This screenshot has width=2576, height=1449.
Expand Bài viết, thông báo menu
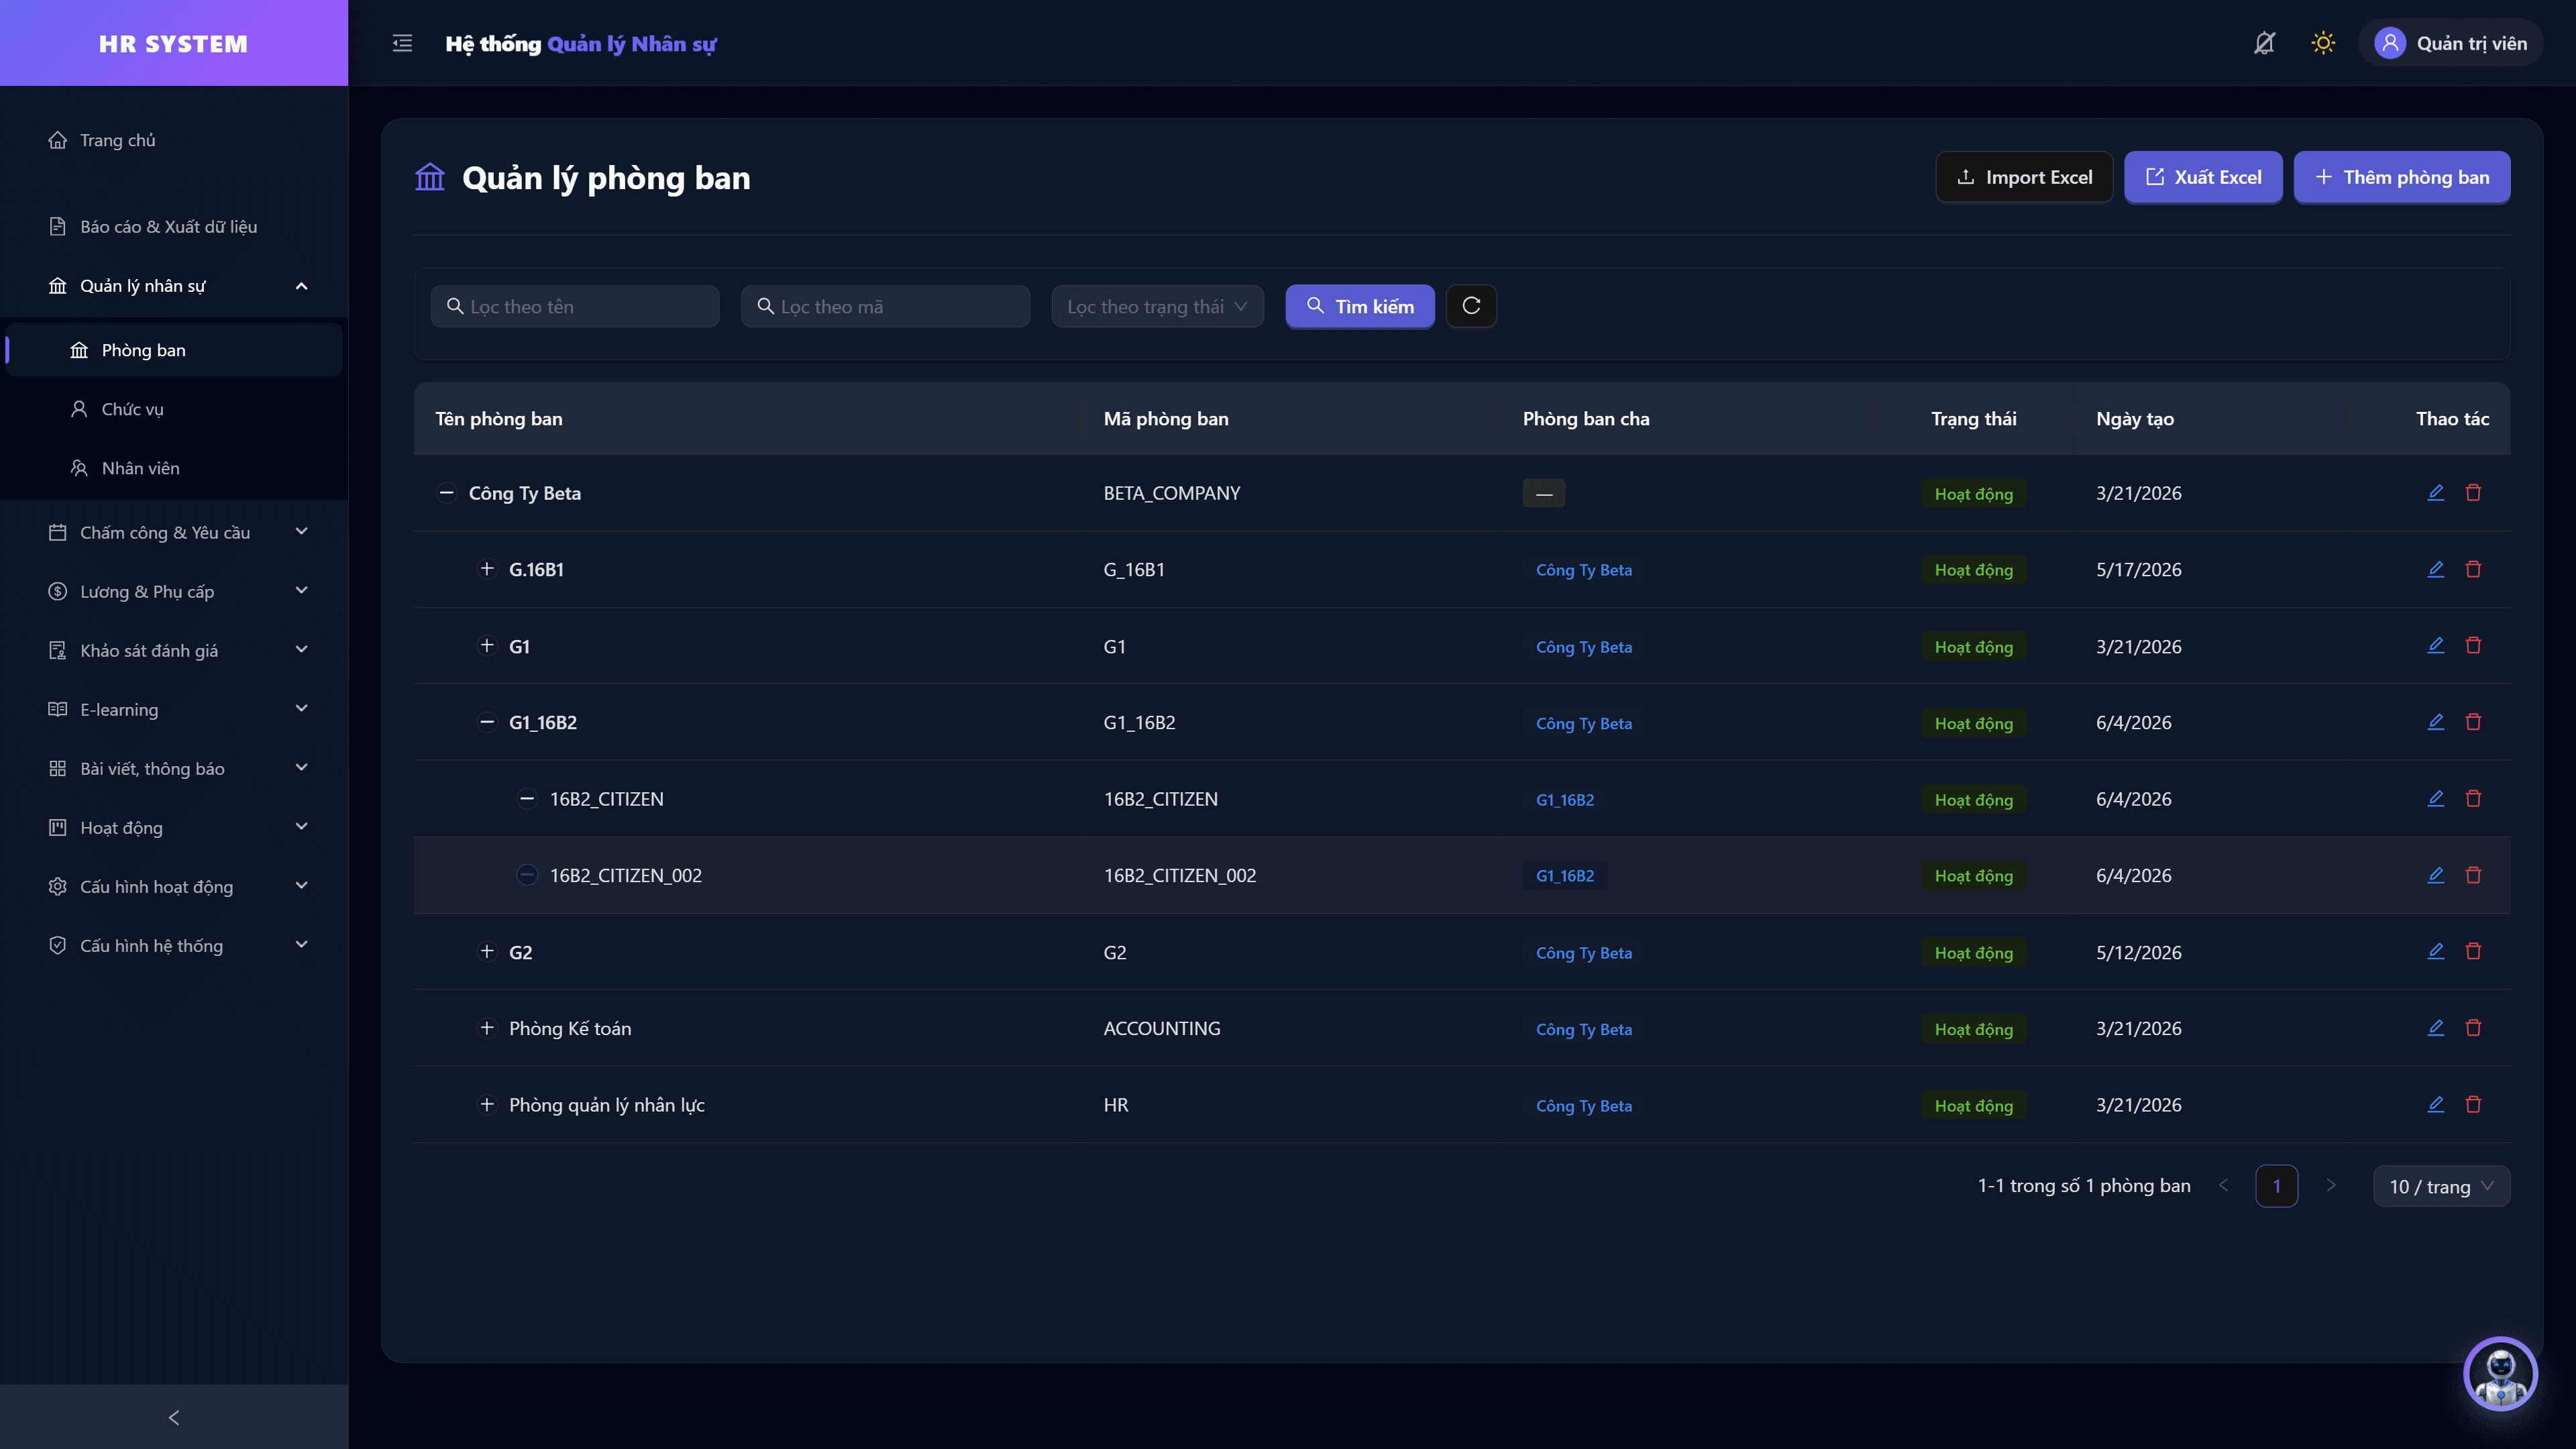coord(174,769)
